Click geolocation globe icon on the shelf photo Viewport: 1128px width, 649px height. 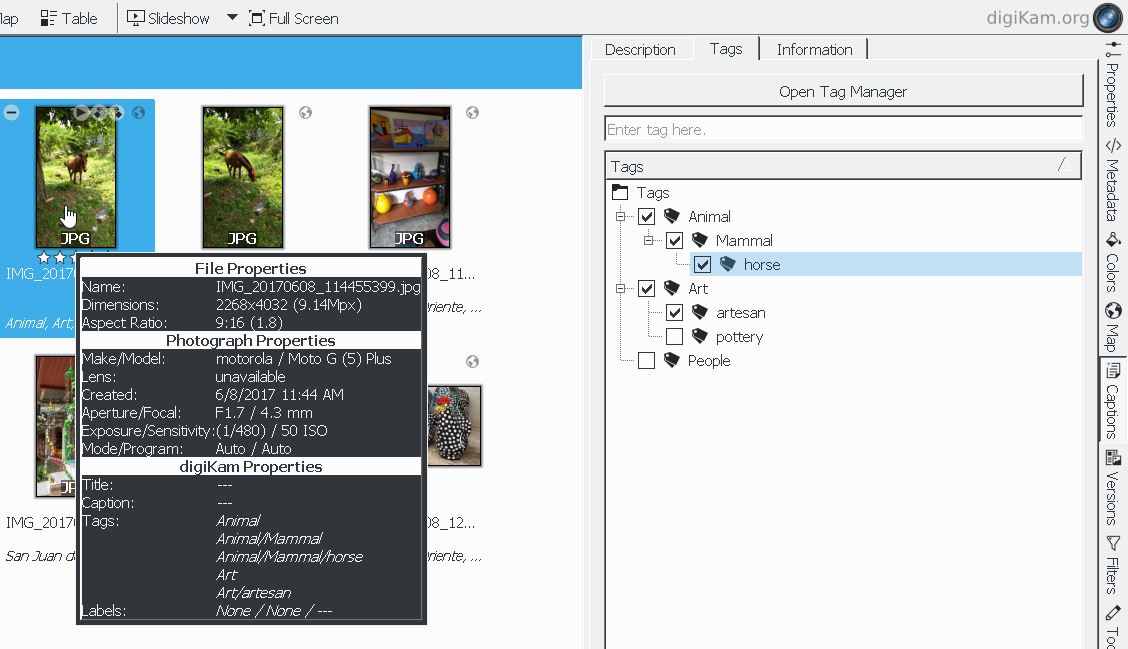click(472, 113)
